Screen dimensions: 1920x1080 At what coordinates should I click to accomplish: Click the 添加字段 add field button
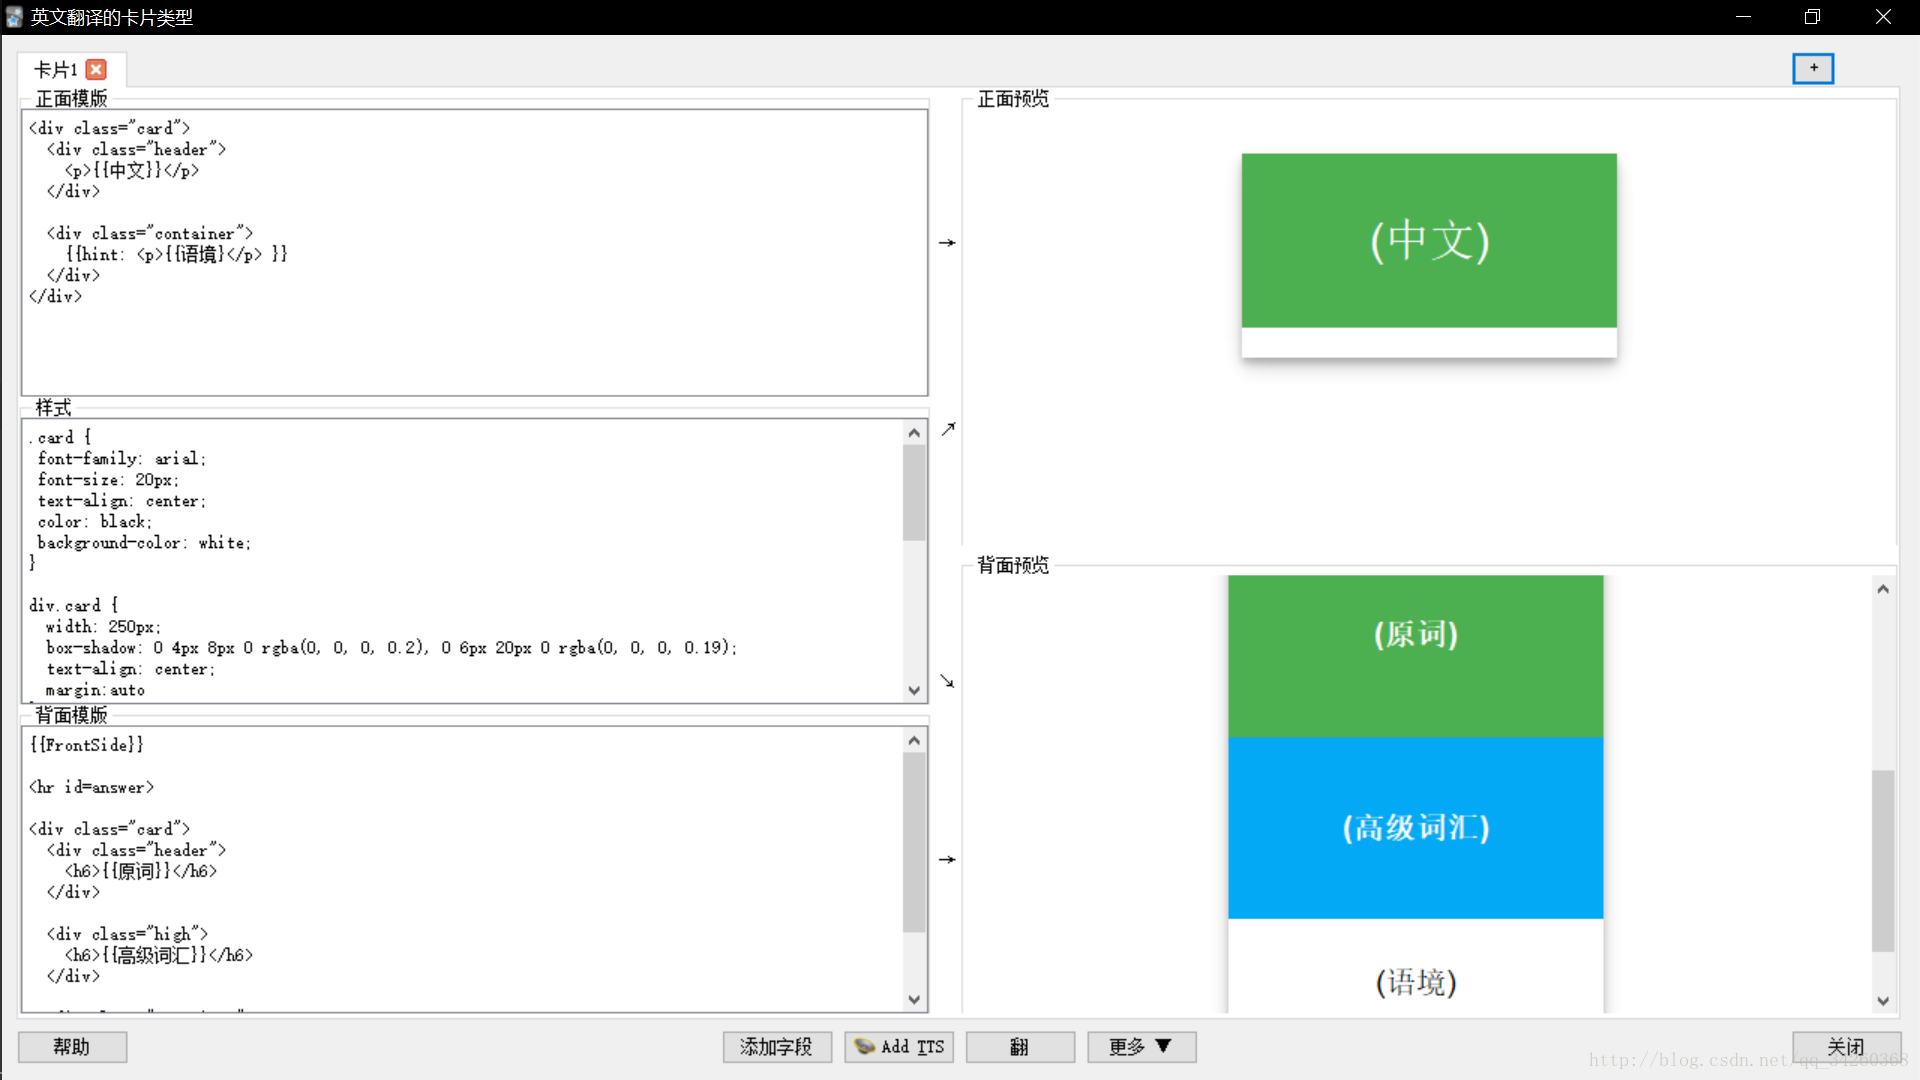click(x=777, y=1046)
